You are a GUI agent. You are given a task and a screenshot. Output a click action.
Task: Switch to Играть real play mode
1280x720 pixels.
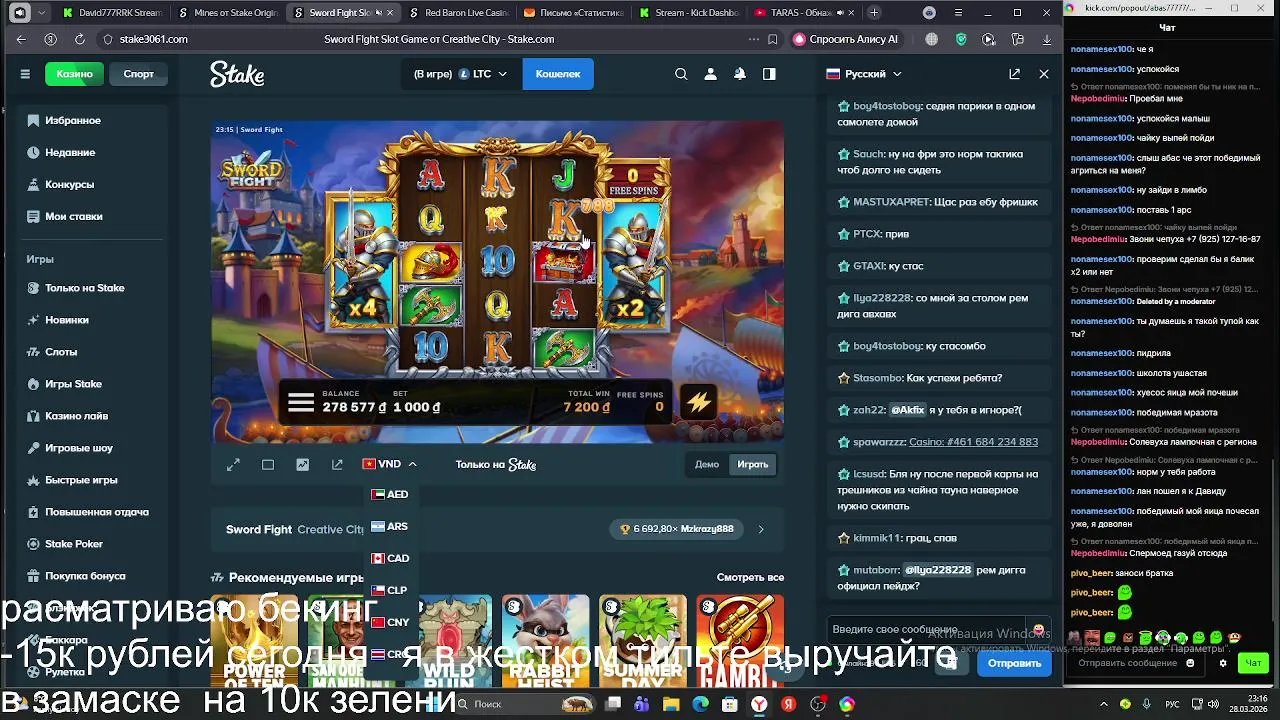752,464
